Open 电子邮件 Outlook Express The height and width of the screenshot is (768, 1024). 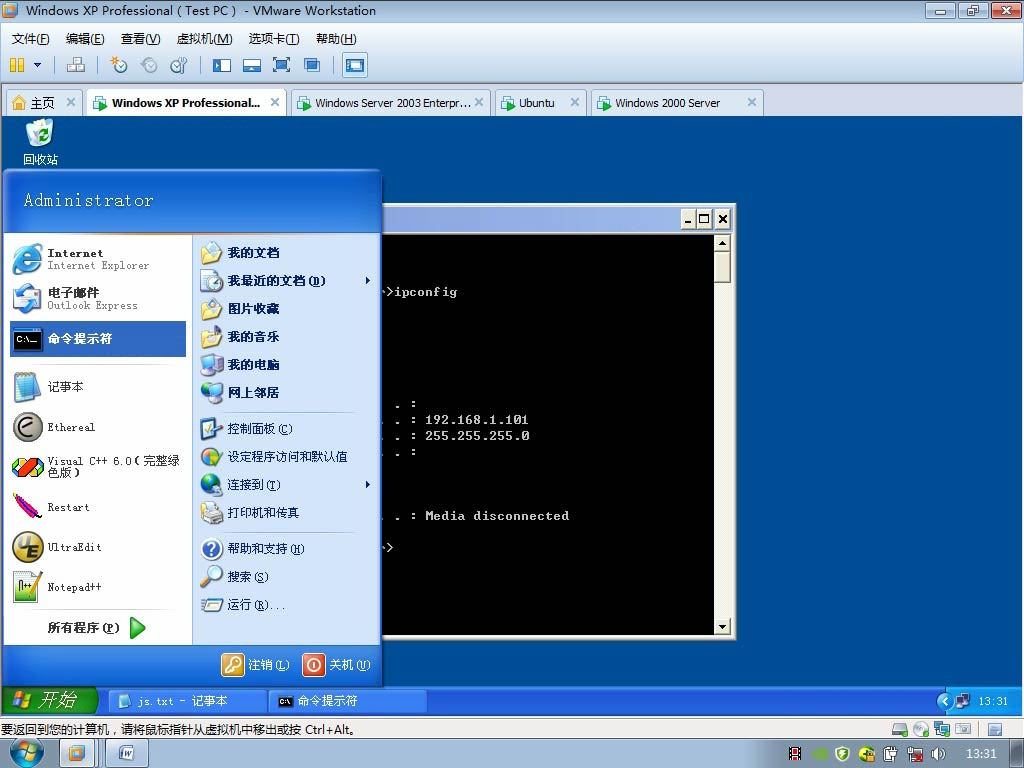point(98,298)
